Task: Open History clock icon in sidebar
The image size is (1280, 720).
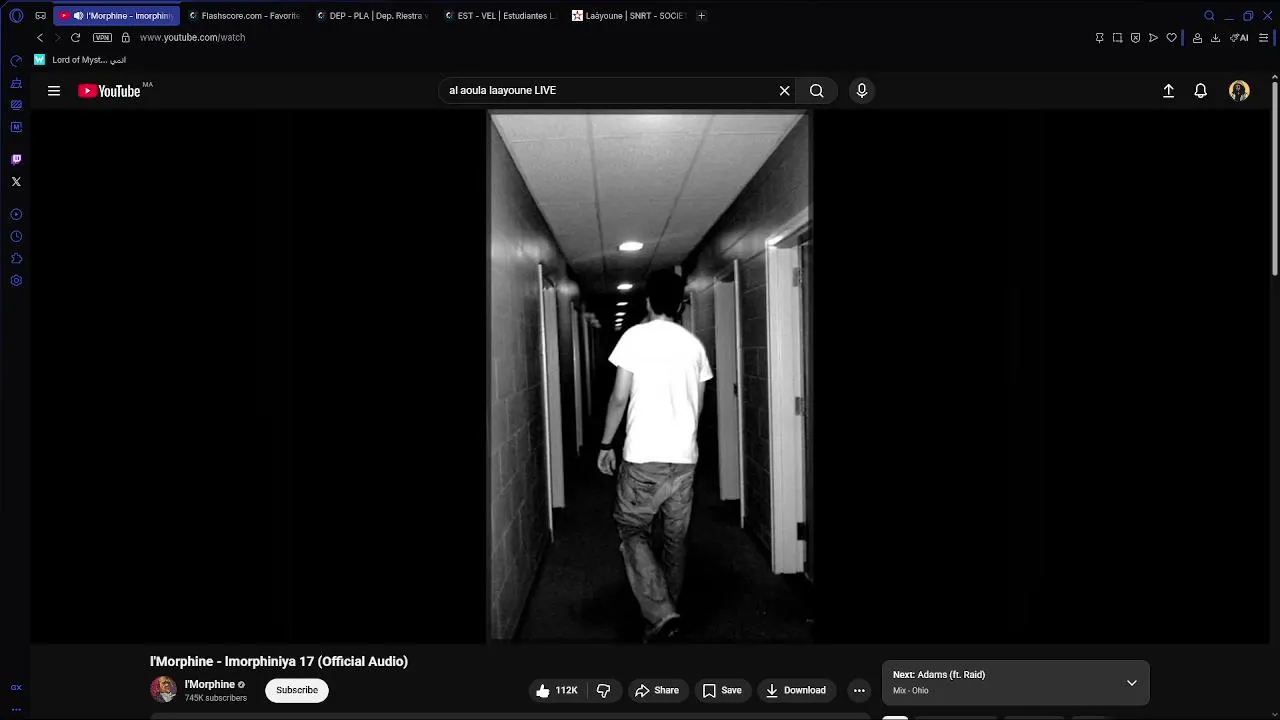Action: pos(16,237)
